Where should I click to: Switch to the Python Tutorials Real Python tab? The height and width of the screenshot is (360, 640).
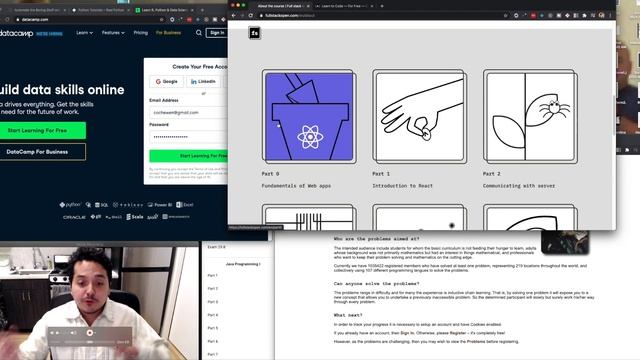100,10
